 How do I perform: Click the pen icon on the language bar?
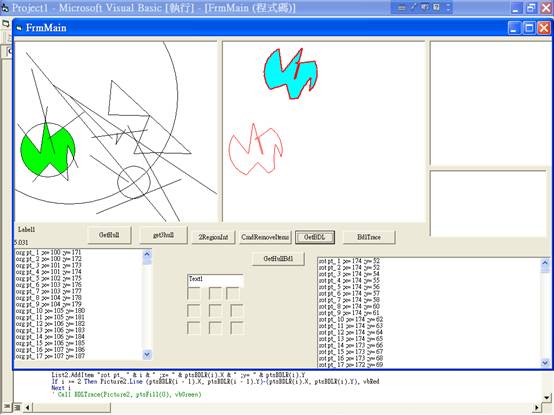coord(413,7)
